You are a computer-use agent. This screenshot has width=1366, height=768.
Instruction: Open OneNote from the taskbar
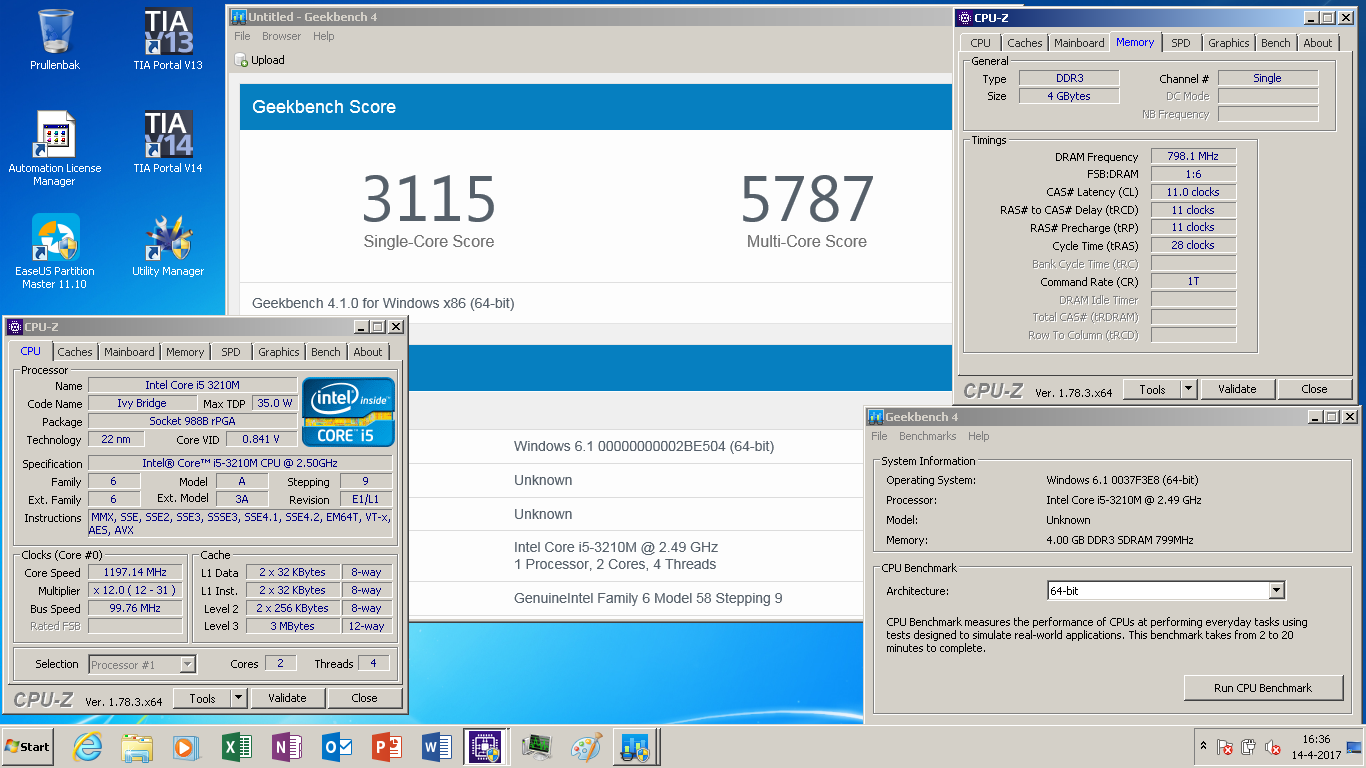click(x=286, y=747)
